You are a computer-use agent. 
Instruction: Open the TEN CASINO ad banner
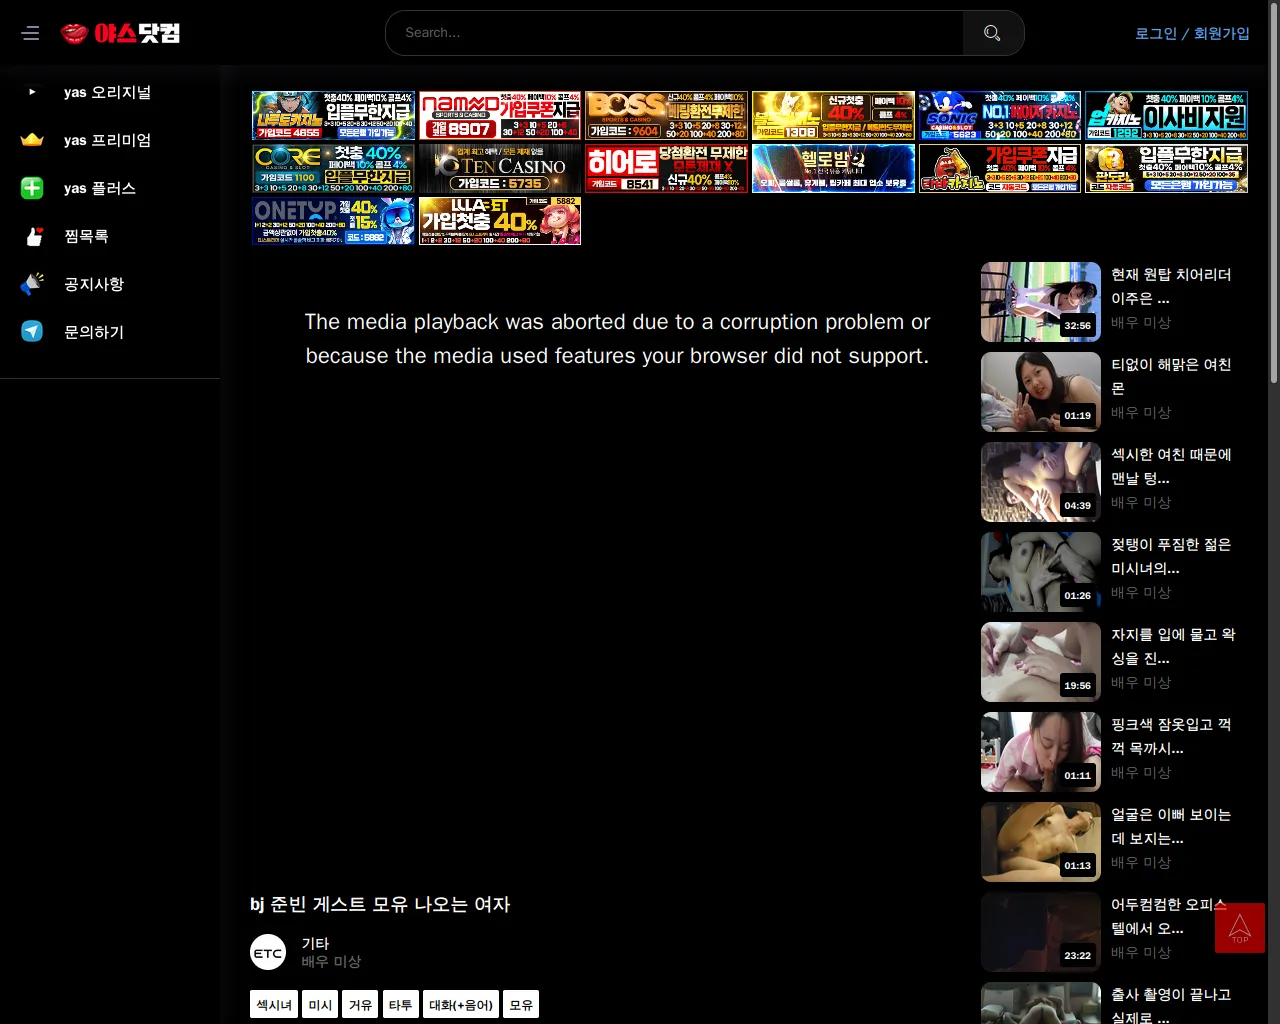tap(499, 168)
